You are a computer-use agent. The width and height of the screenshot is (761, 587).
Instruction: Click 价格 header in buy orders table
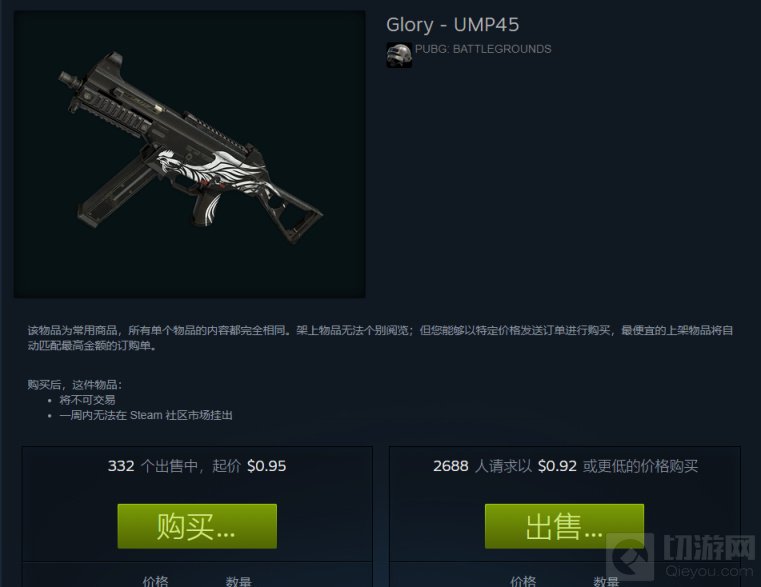pyautogui.click(x=523, y=581)
